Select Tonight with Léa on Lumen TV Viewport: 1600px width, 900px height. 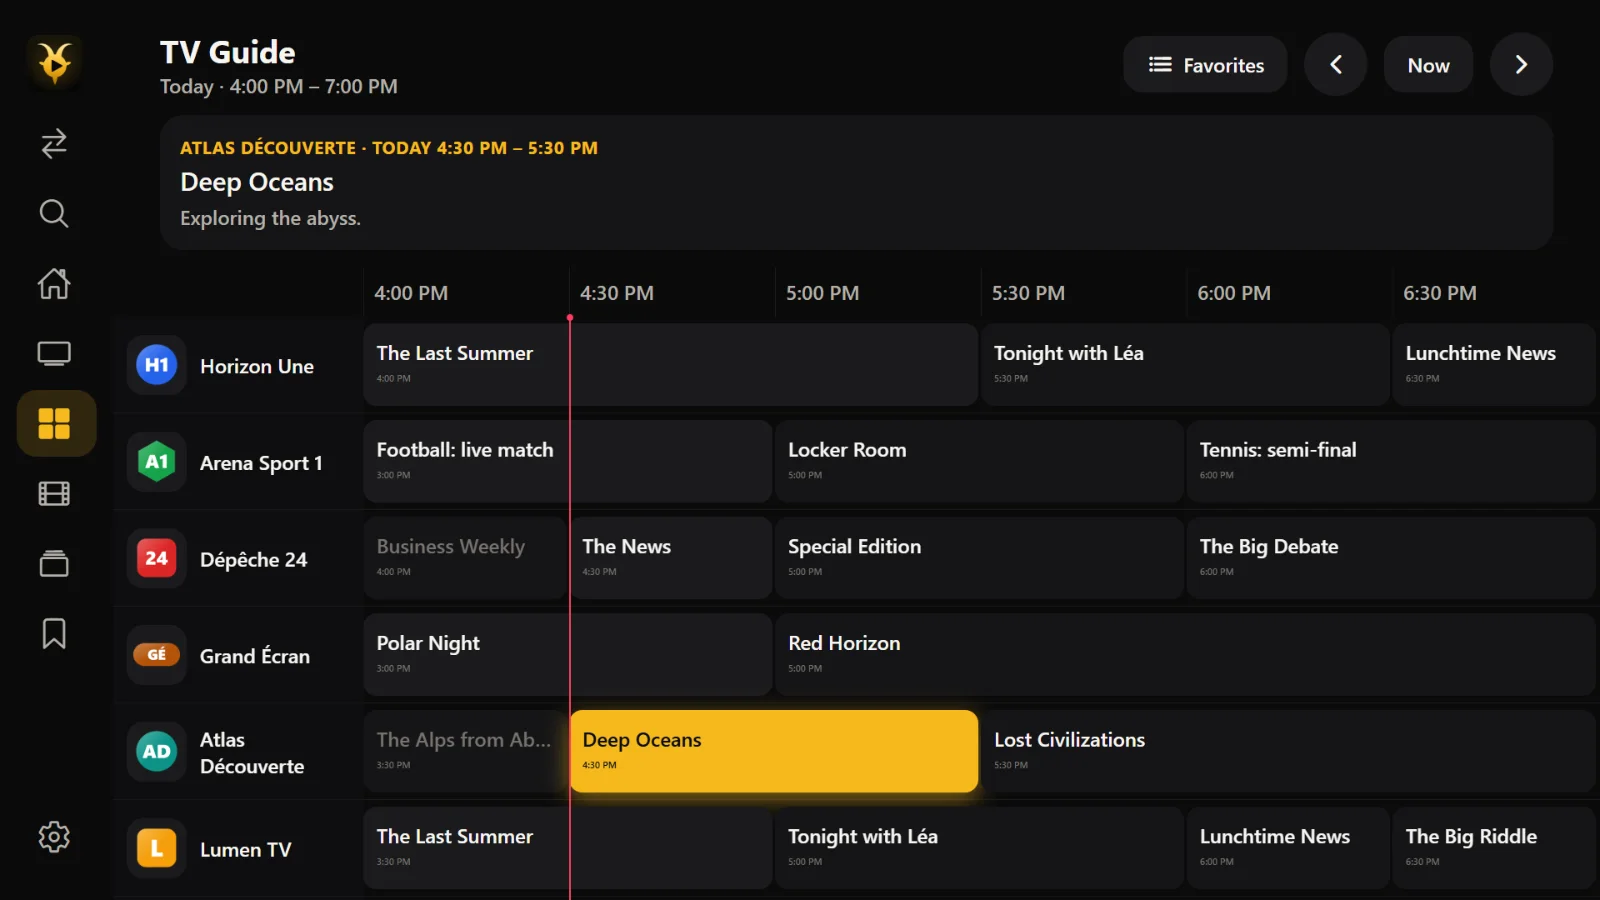[x=979, y=848]
